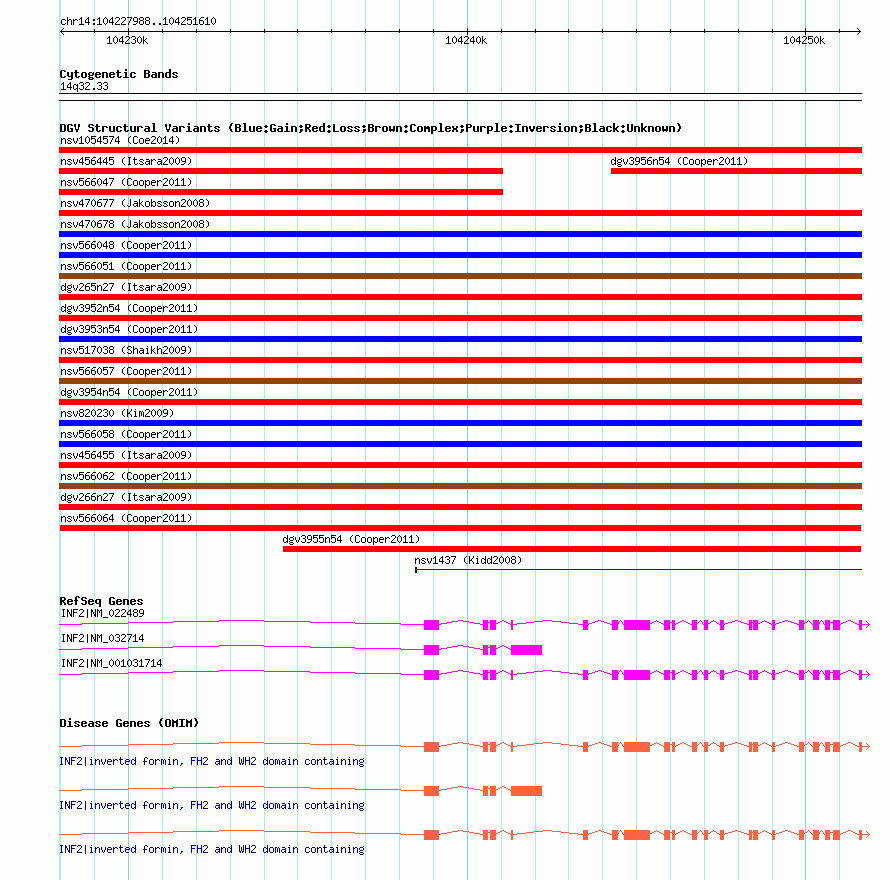
Task: Click the nsv566047 red loss bar
Action: point(281,192)
